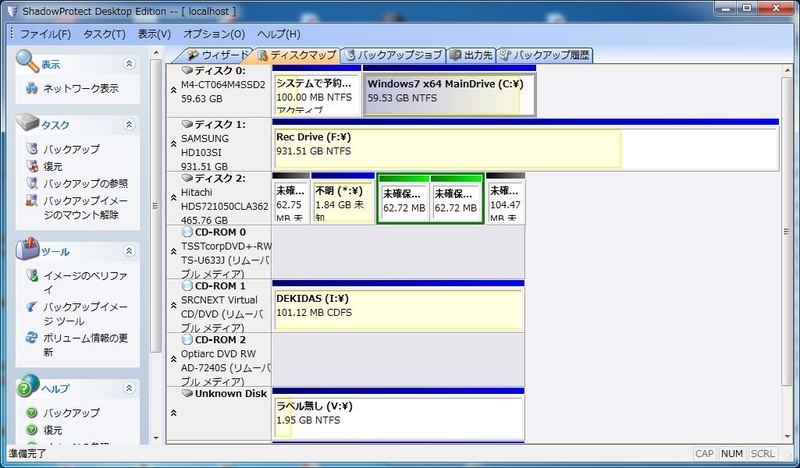Collapse the Unknown Disk row chevron
The image size is (800, 468).
pyautogui.click(x=173, y=413)
